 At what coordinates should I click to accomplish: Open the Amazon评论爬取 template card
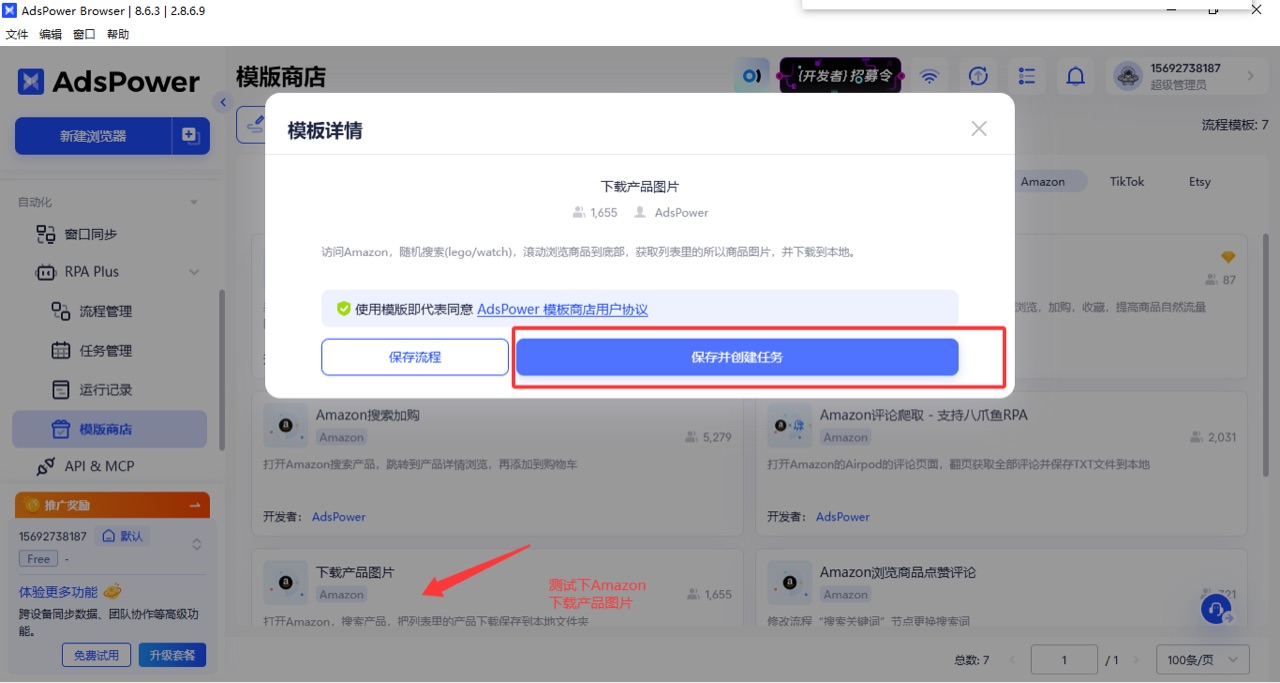tap(1001, 465)
